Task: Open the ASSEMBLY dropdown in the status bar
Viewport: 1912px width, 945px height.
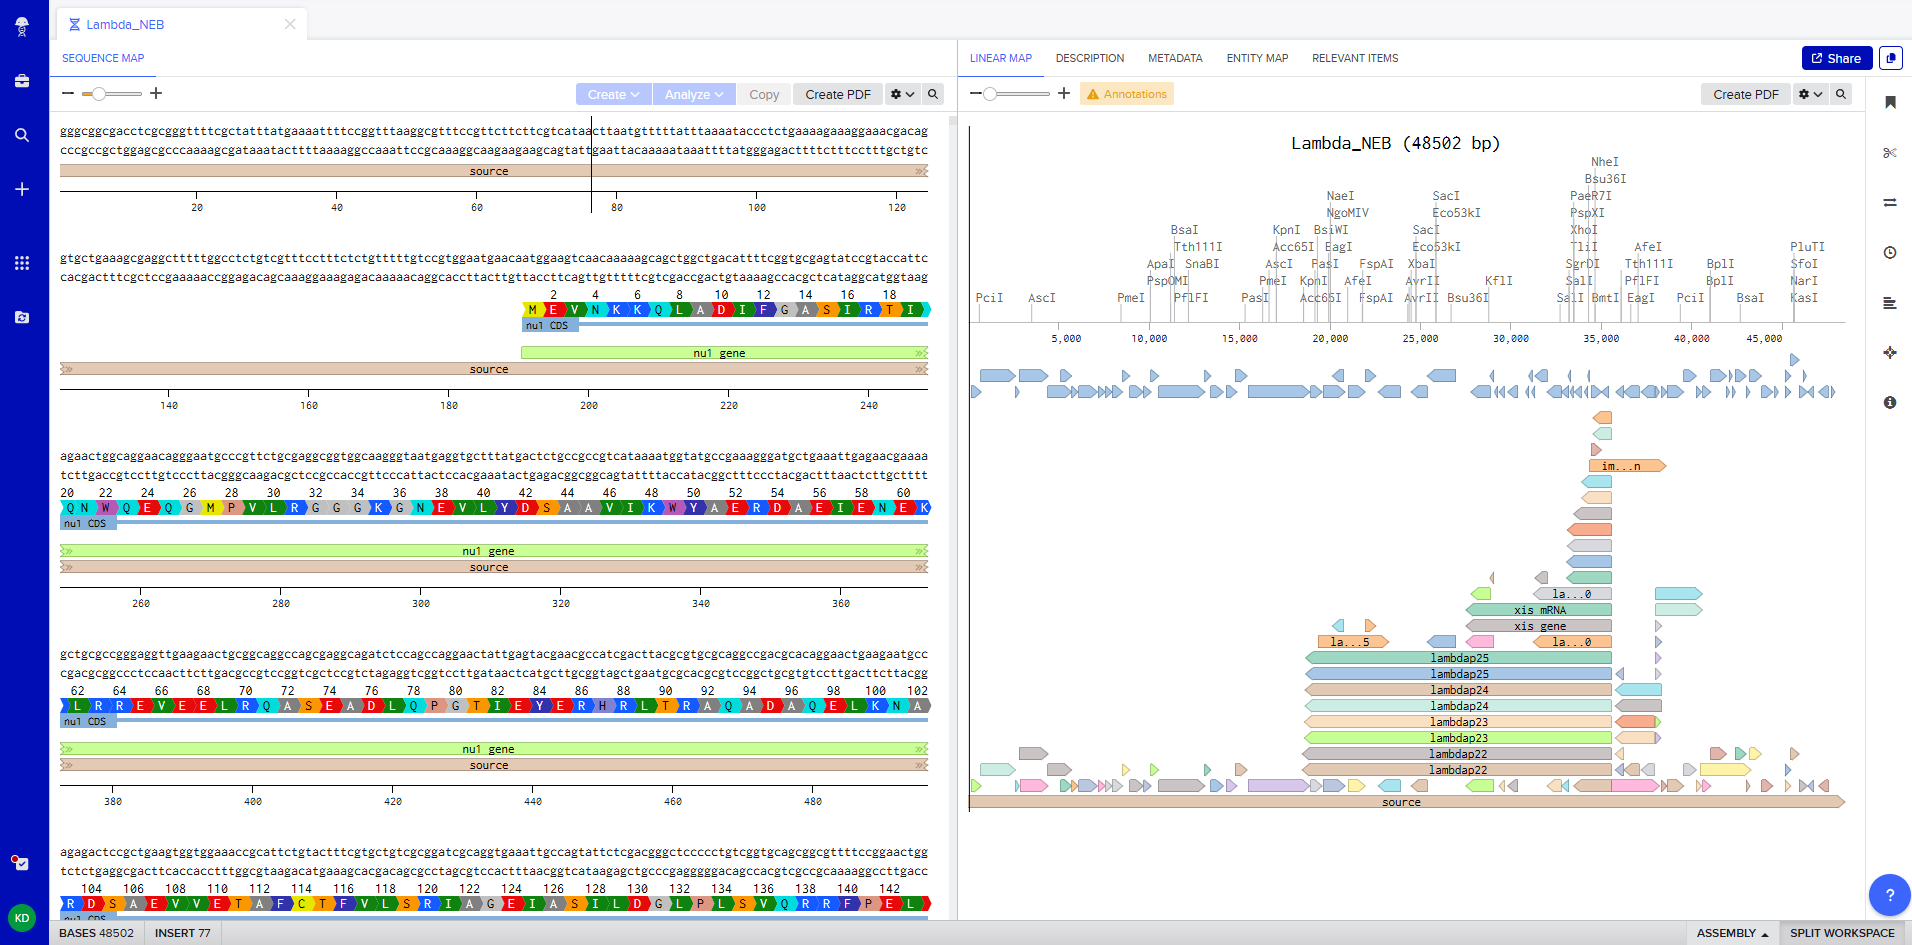Action: pos(1731,932)
